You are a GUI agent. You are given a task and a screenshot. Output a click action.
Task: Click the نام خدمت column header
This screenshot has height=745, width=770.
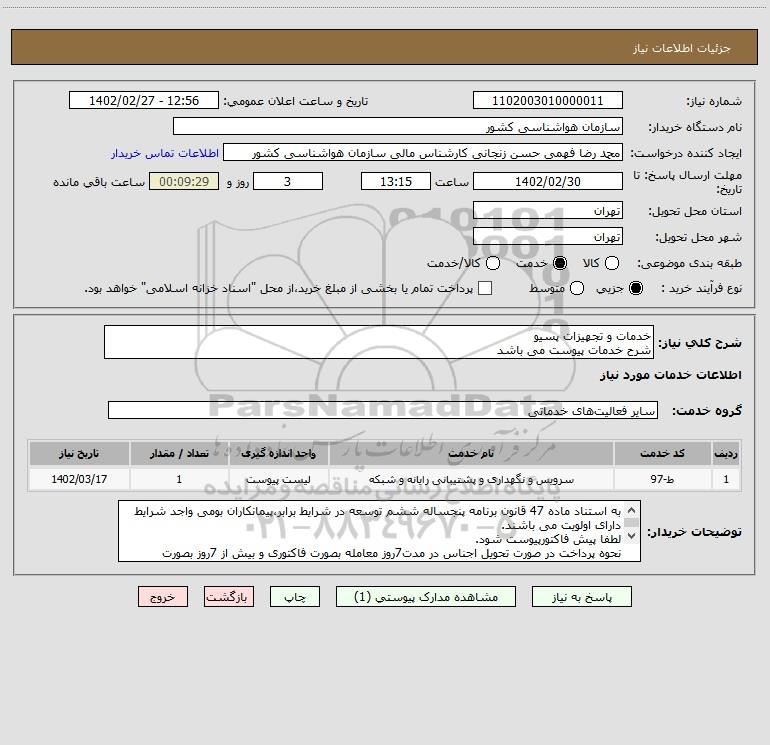(471, 453)
